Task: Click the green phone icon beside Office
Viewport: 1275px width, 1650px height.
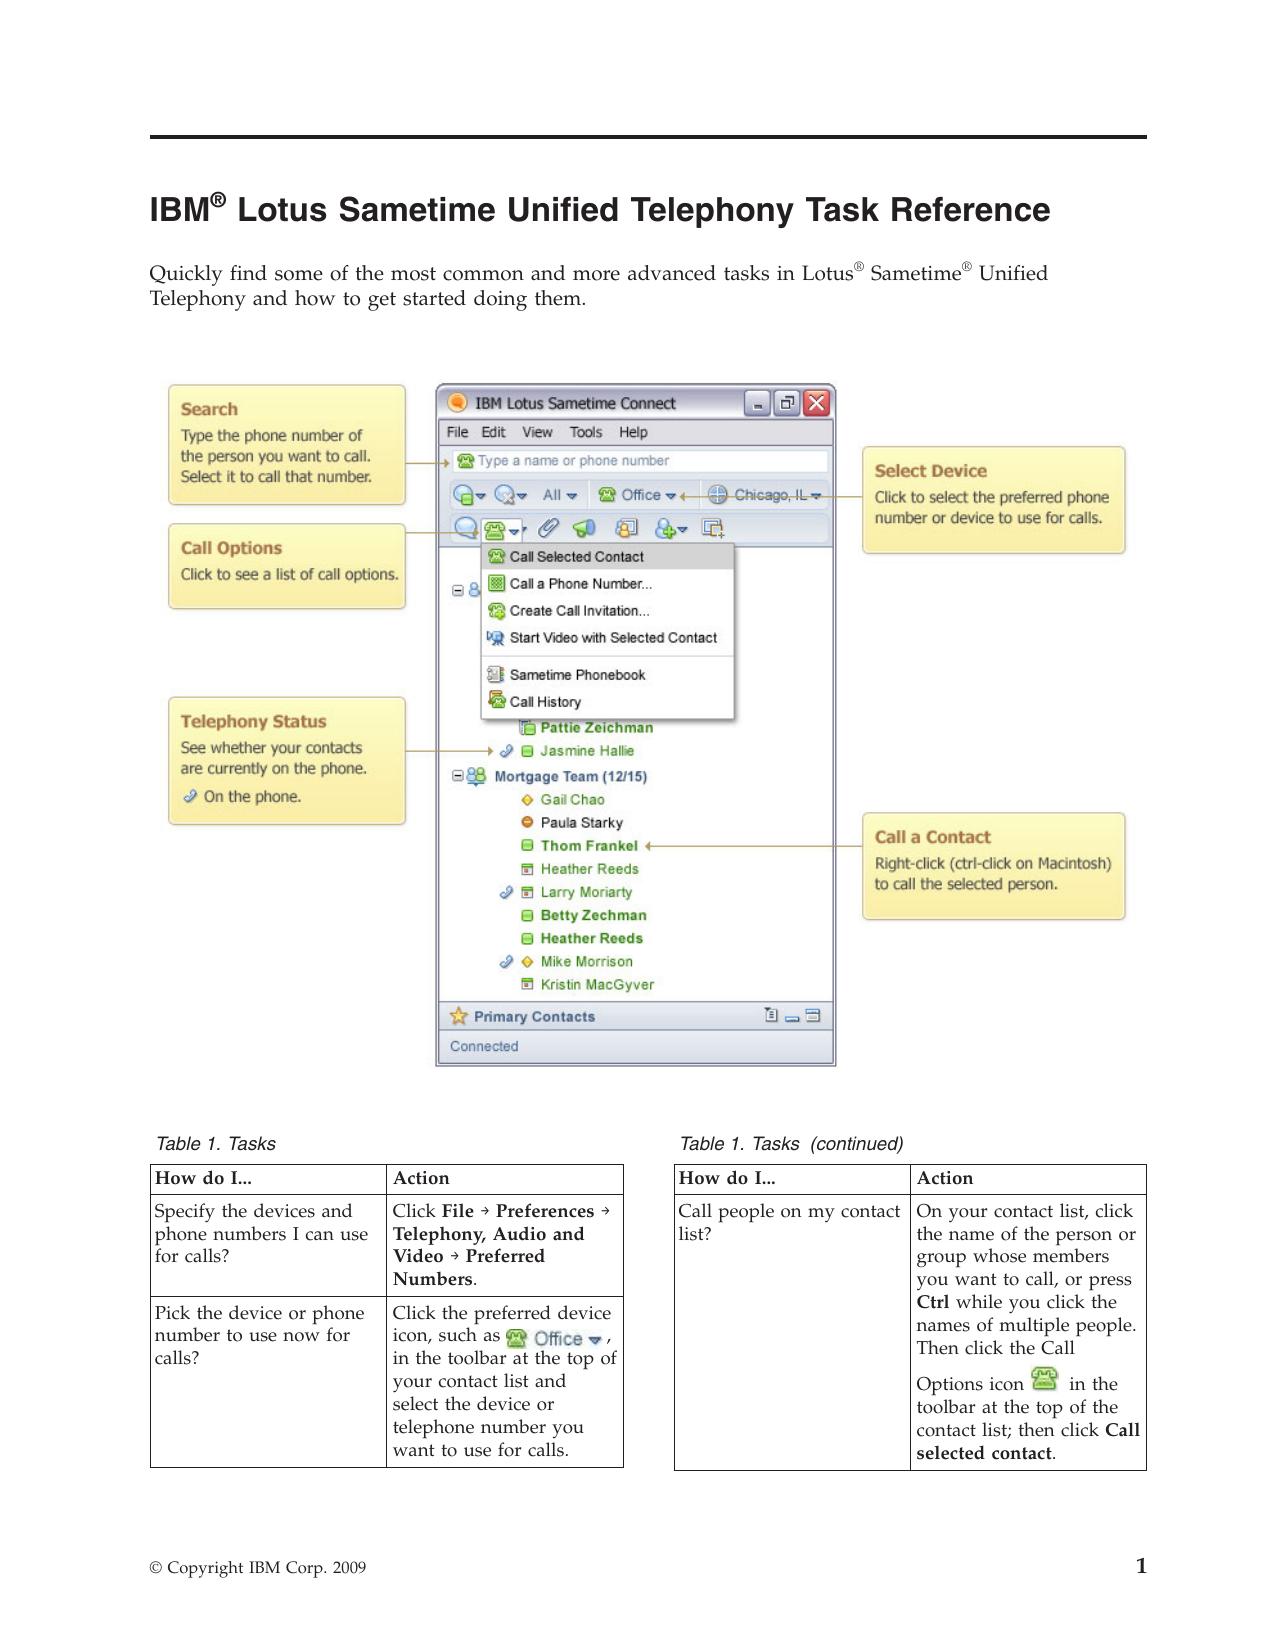Action: pyautogui.click(x=607, y=495)
